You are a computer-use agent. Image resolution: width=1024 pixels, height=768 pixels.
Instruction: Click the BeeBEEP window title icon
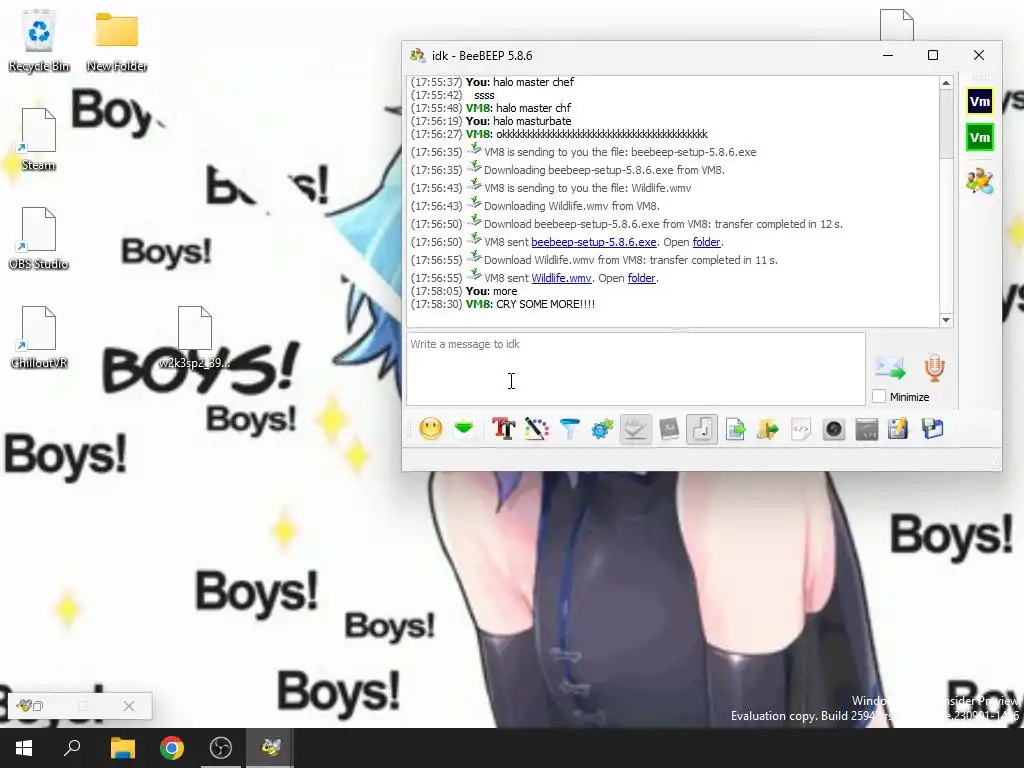(x=417, y=56)
